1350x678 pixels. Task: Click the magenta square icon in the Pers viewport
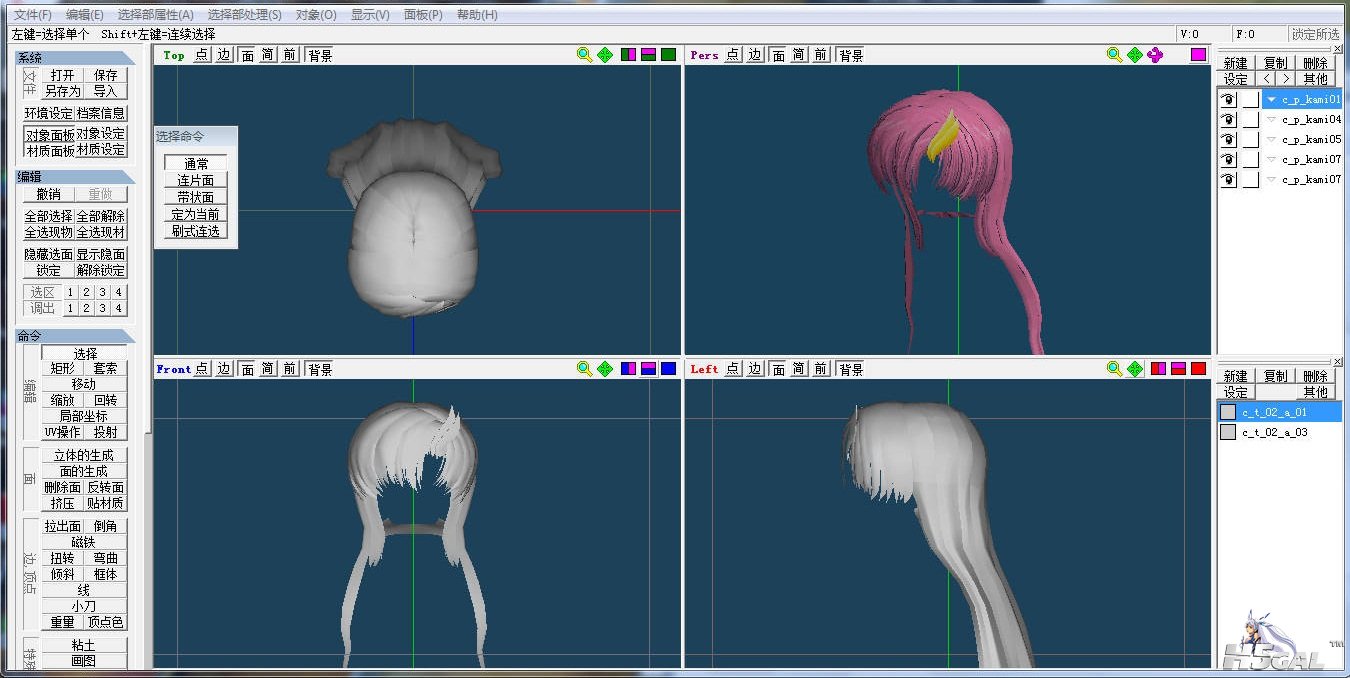coord(1198,55)
